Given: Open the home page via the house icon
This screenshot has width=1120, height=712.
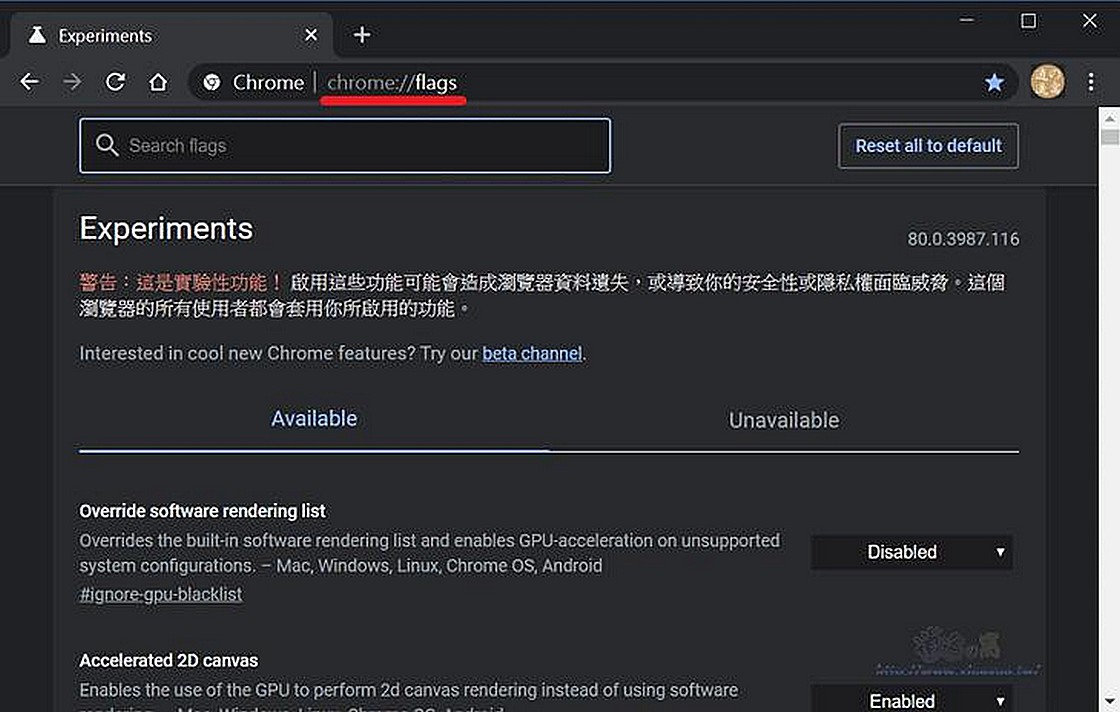Looking at the screenshot, I should point(158,82).
